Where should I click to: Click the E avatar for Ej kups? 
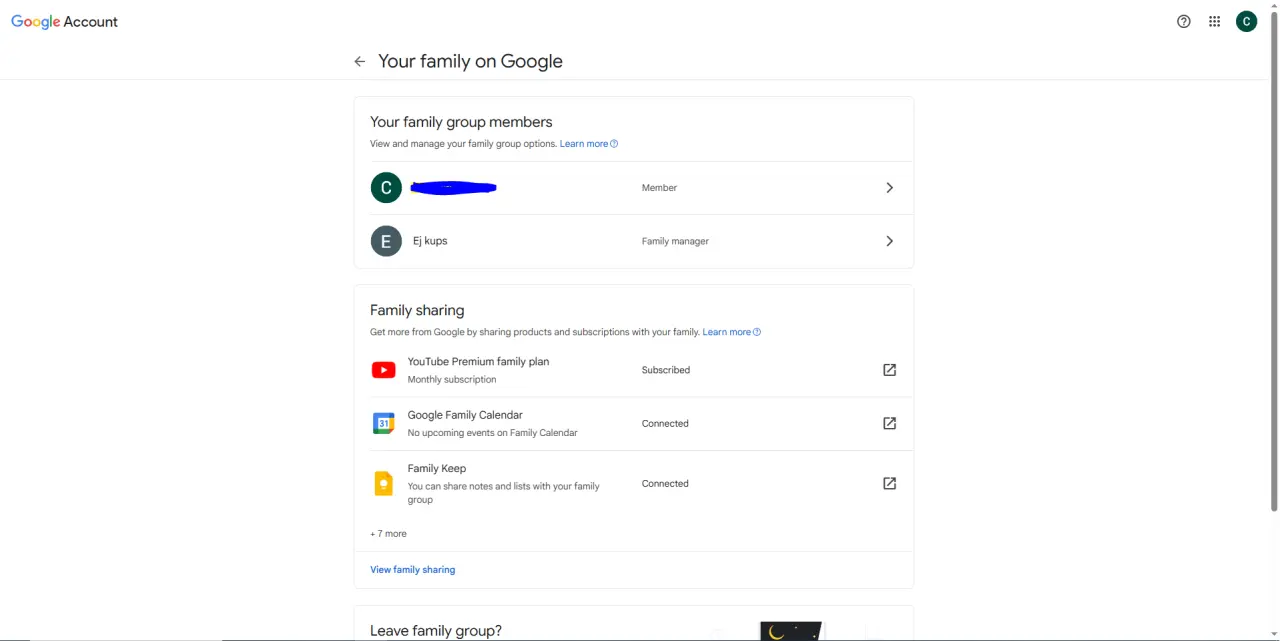[386, 241]
